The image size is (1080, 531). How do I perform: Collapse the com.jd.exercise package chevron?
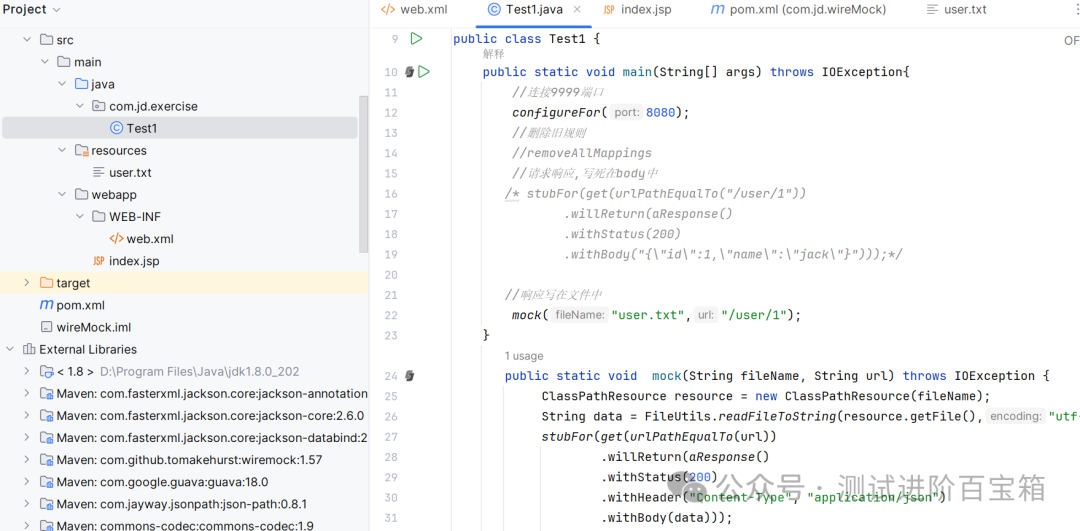click(80, 106)
